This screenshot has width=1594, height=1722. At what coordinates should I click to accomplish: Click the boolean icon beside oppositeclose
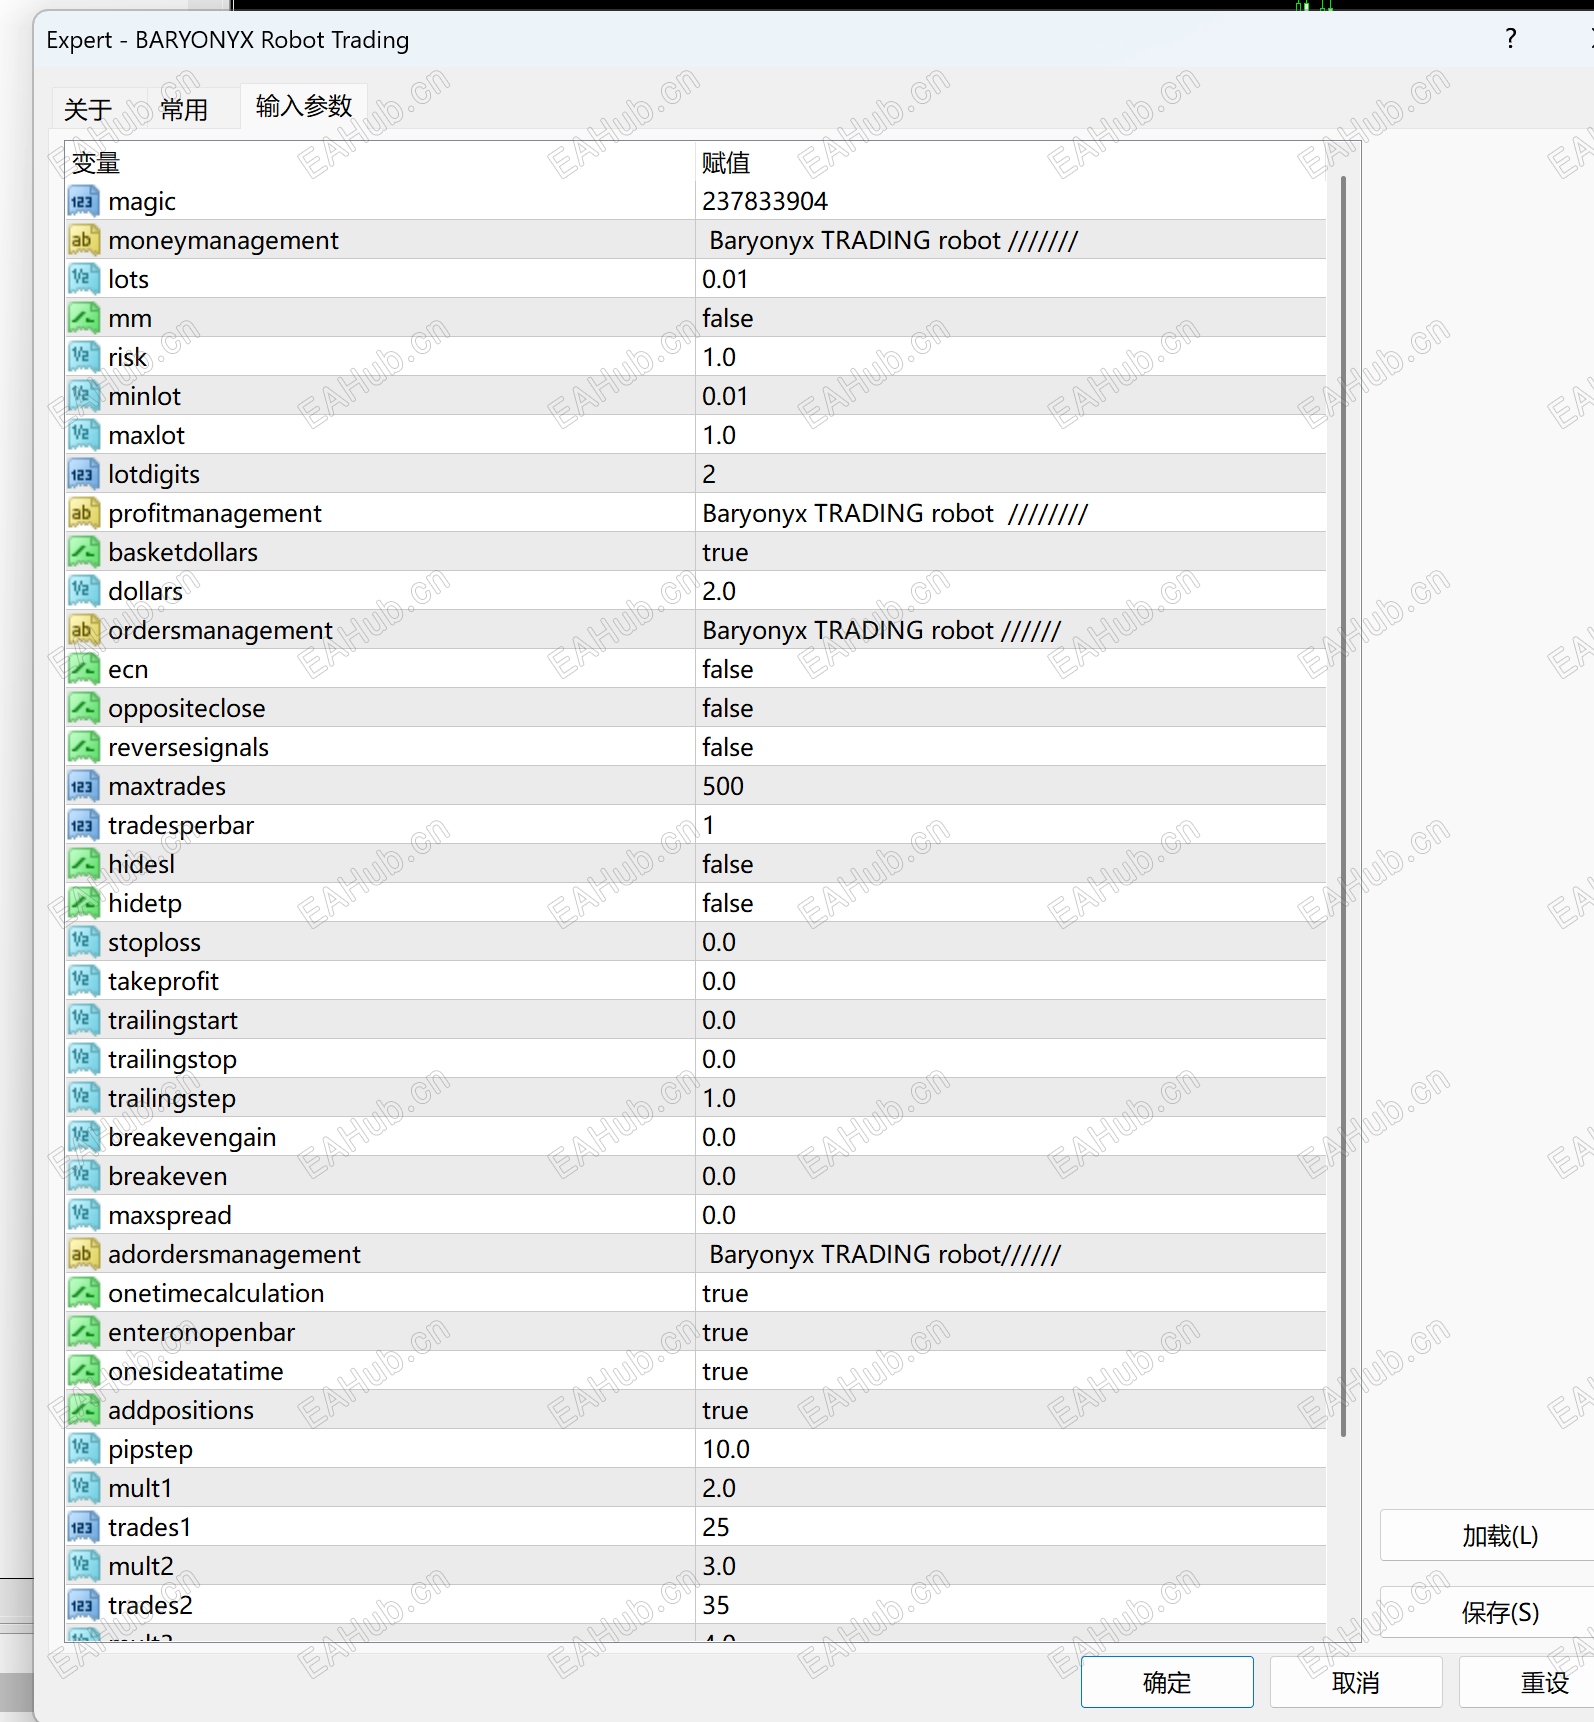[x=83, y=708]
